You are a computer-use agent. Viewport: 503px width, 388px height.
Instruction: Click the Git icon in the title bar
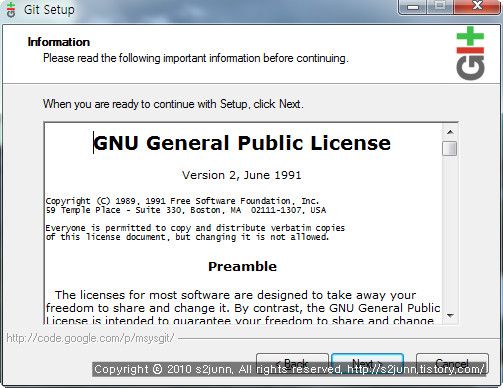[11, 9]
